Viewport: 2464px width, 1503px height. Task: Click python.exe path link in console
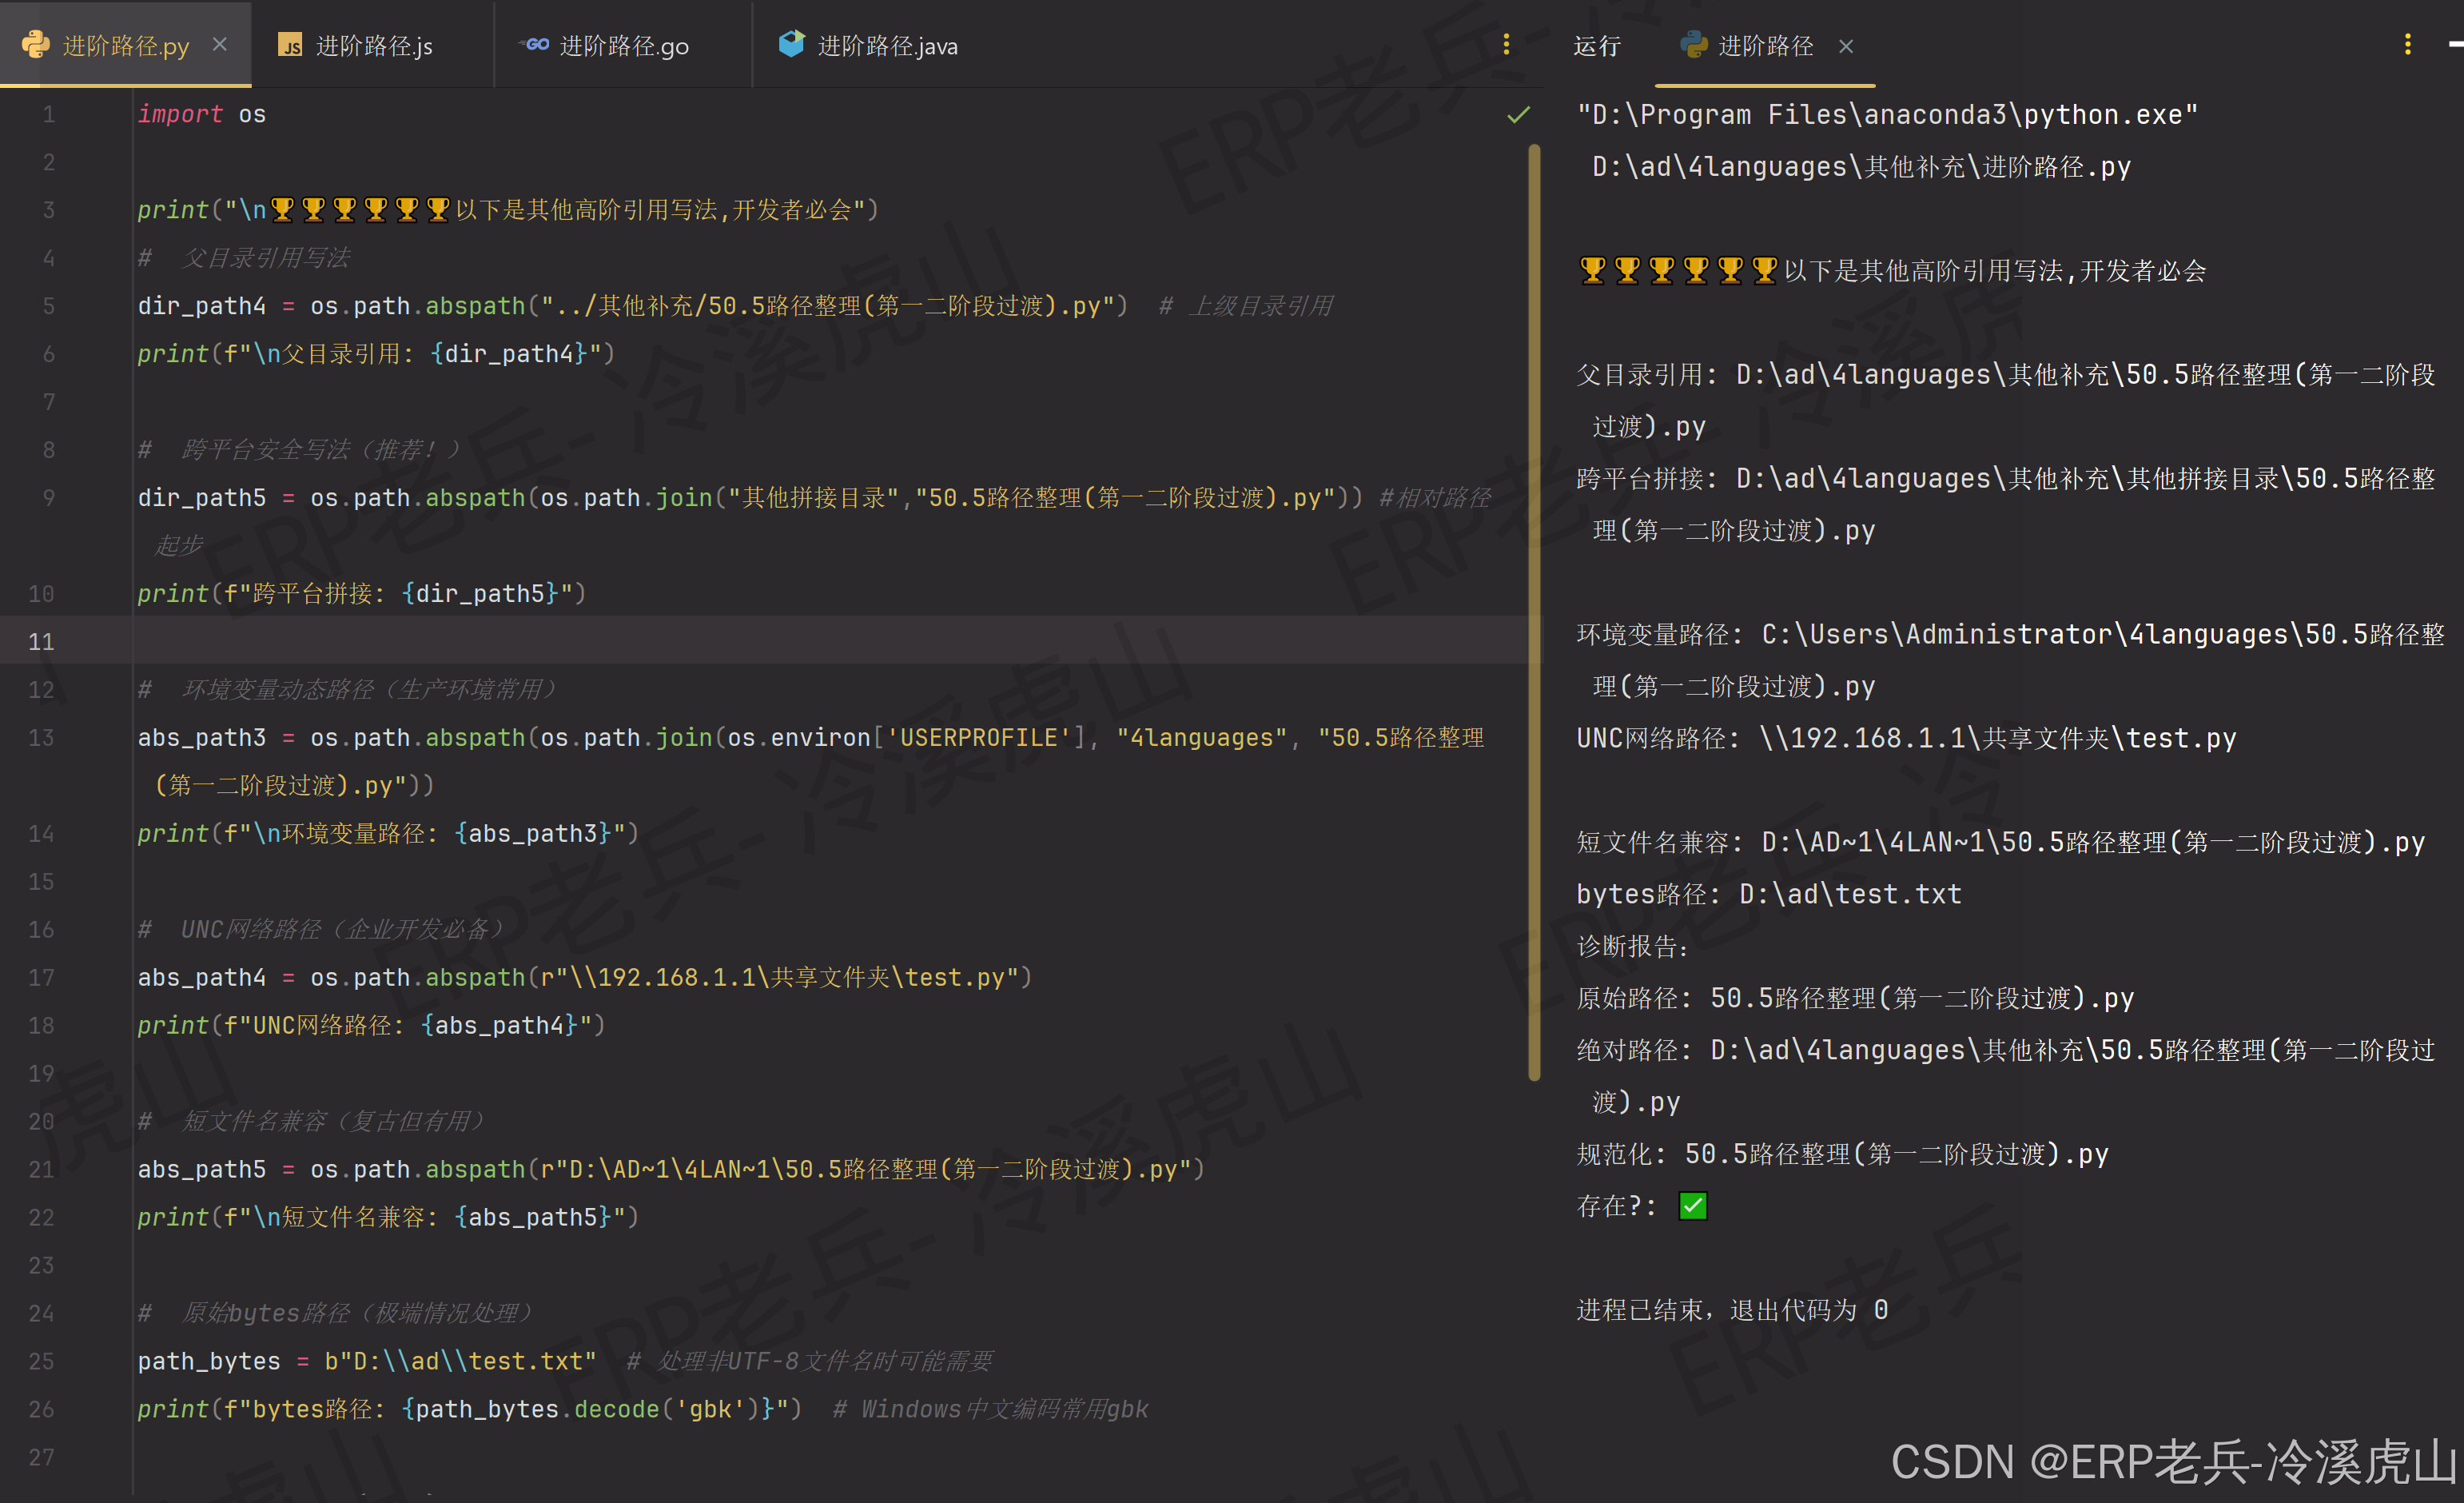tap(1886, 115)
